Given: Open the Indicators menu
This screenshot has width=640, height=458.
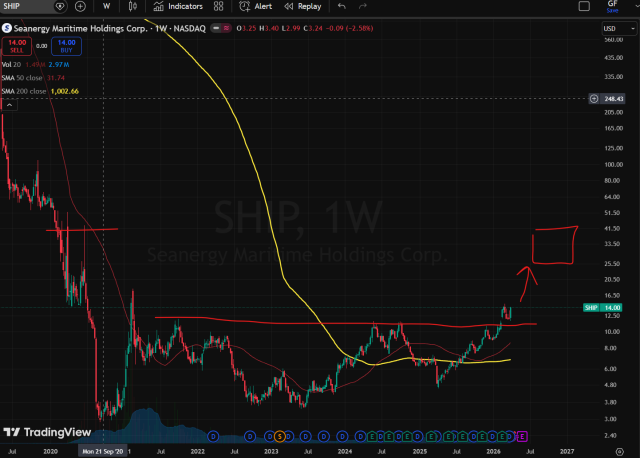Looking at the screenshot, I should pos(178,6).
